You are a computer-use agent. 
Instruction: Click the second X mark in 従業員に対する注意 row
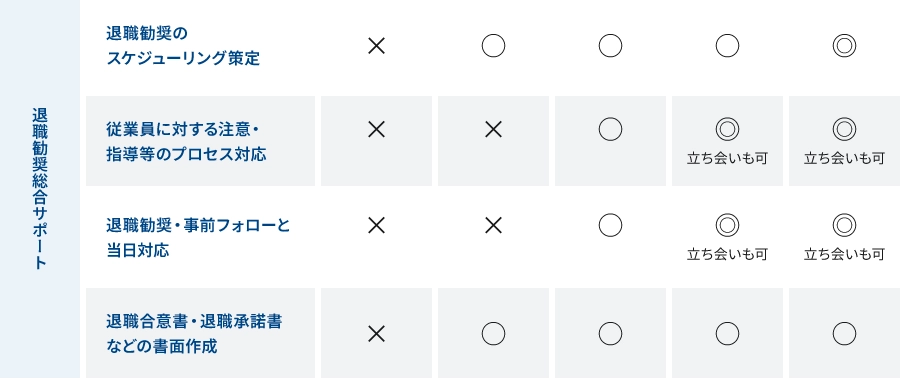[493, 130]
